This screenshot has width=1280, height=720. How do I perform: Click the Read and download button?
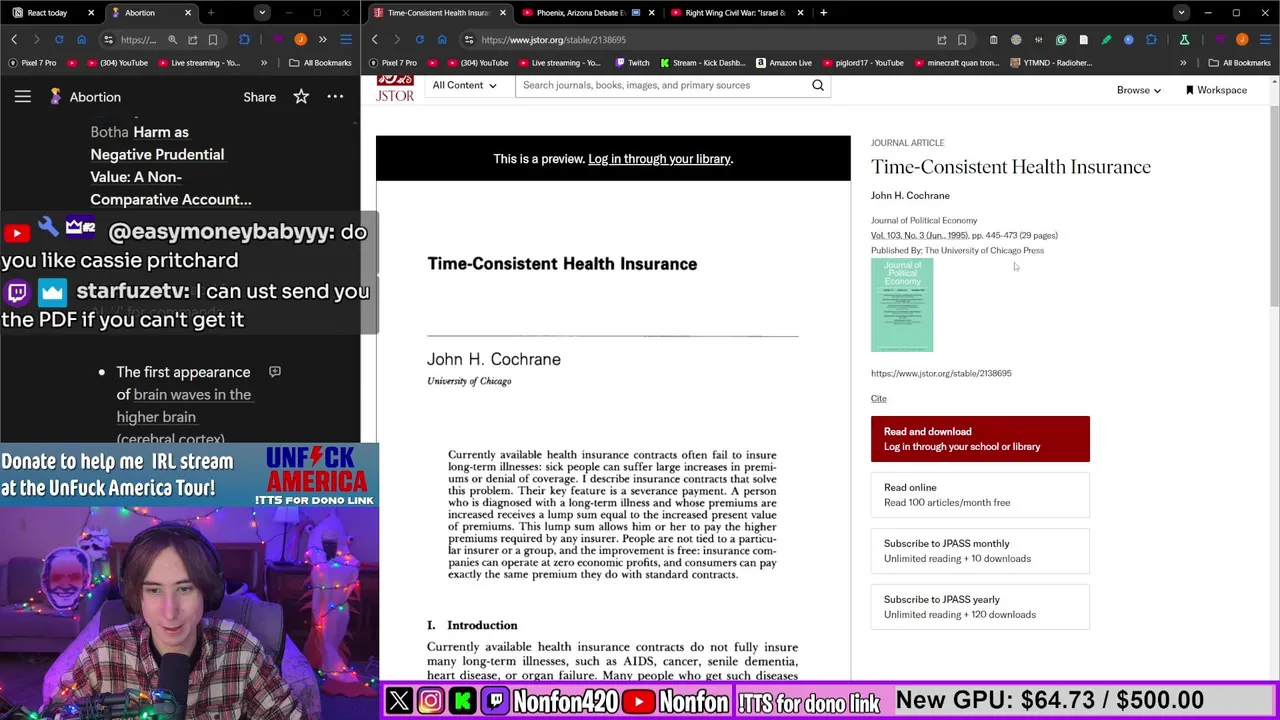click(x=980, y=439)
